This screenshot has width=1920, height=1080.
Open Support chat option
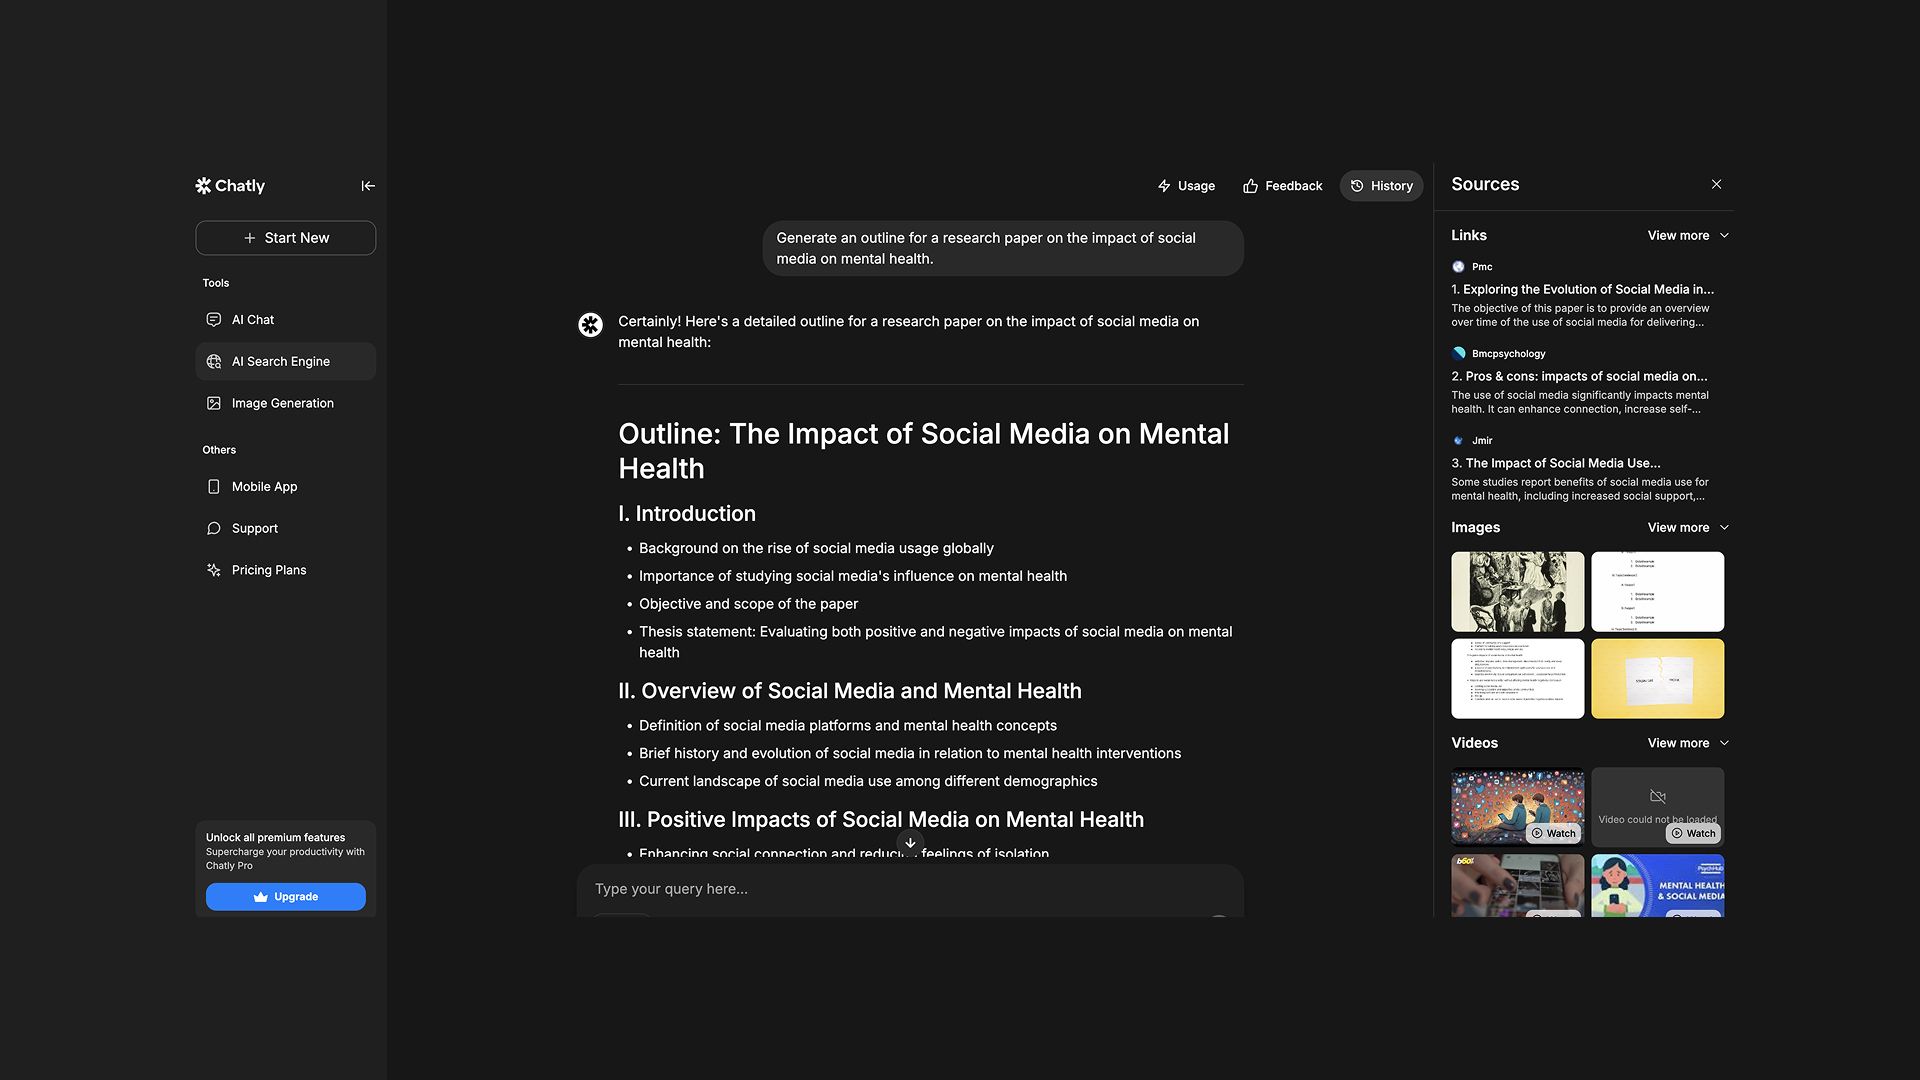255,529
